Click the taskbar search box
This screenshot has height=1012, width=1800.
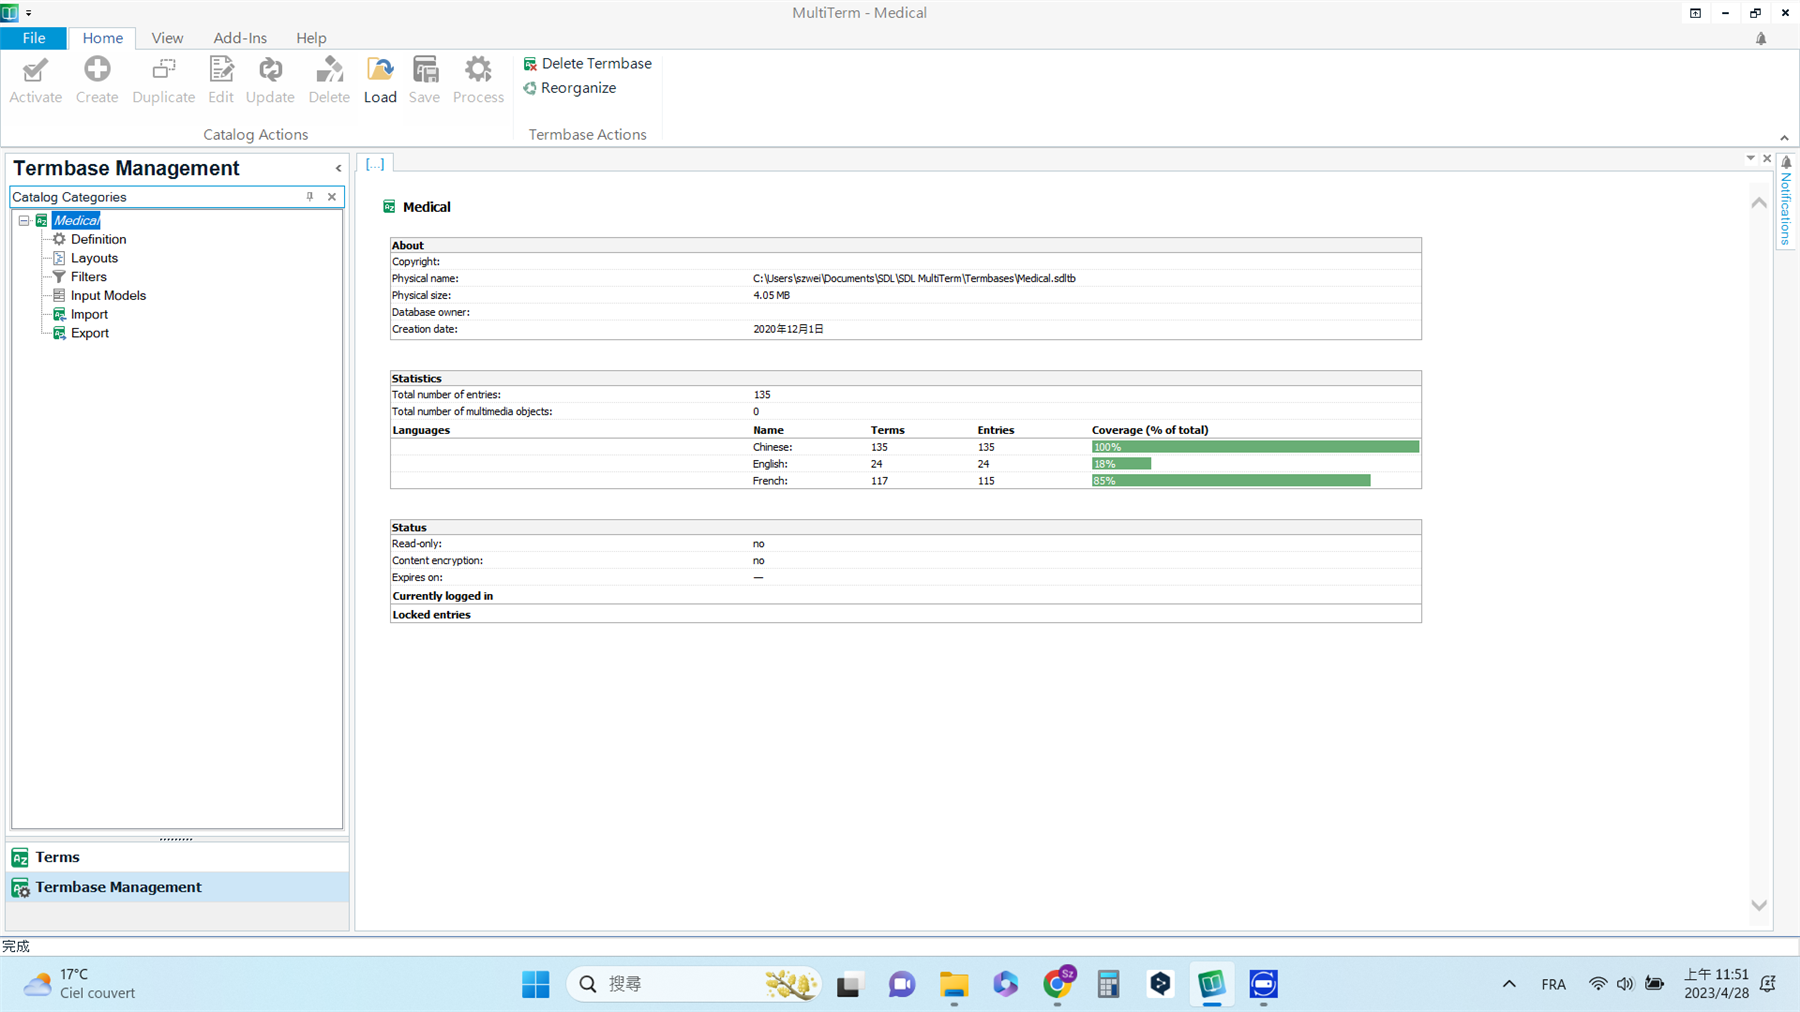[x=694, y=985]
